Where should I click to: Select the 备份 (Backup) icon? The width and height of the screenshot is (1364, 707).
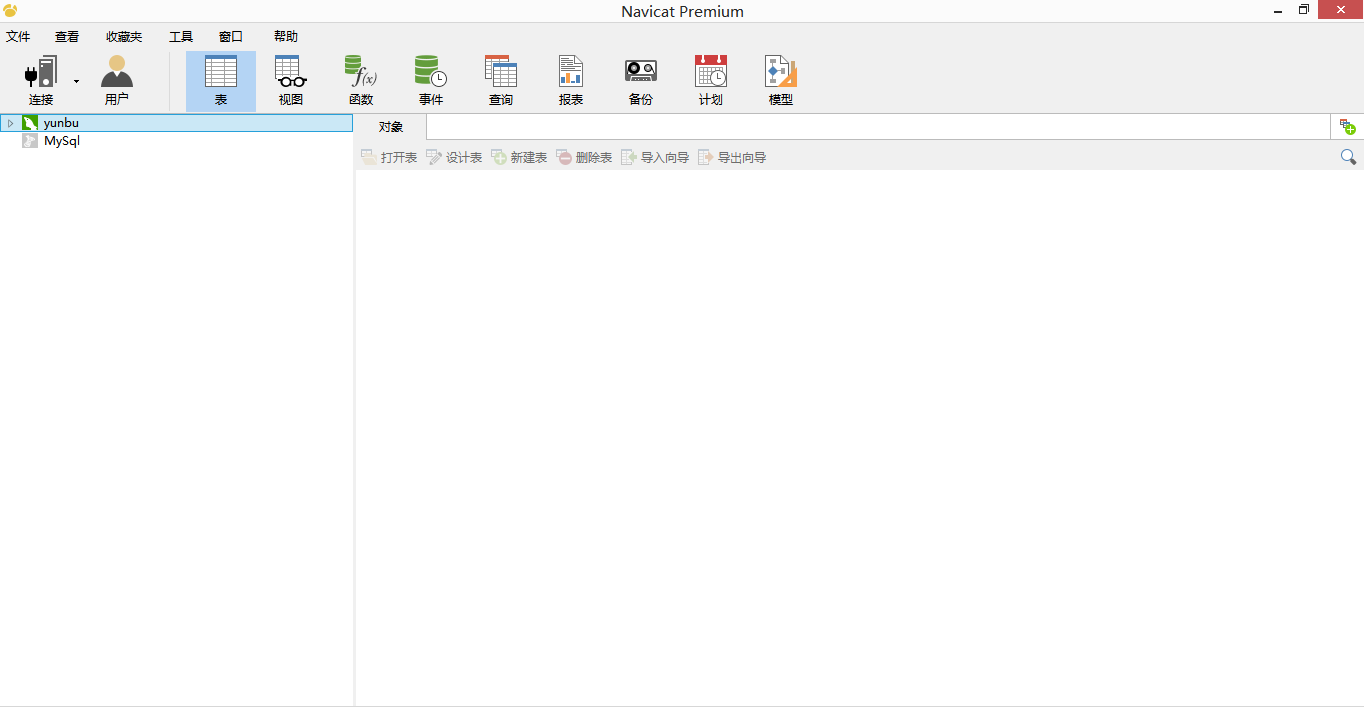click(x=640, y=79)
